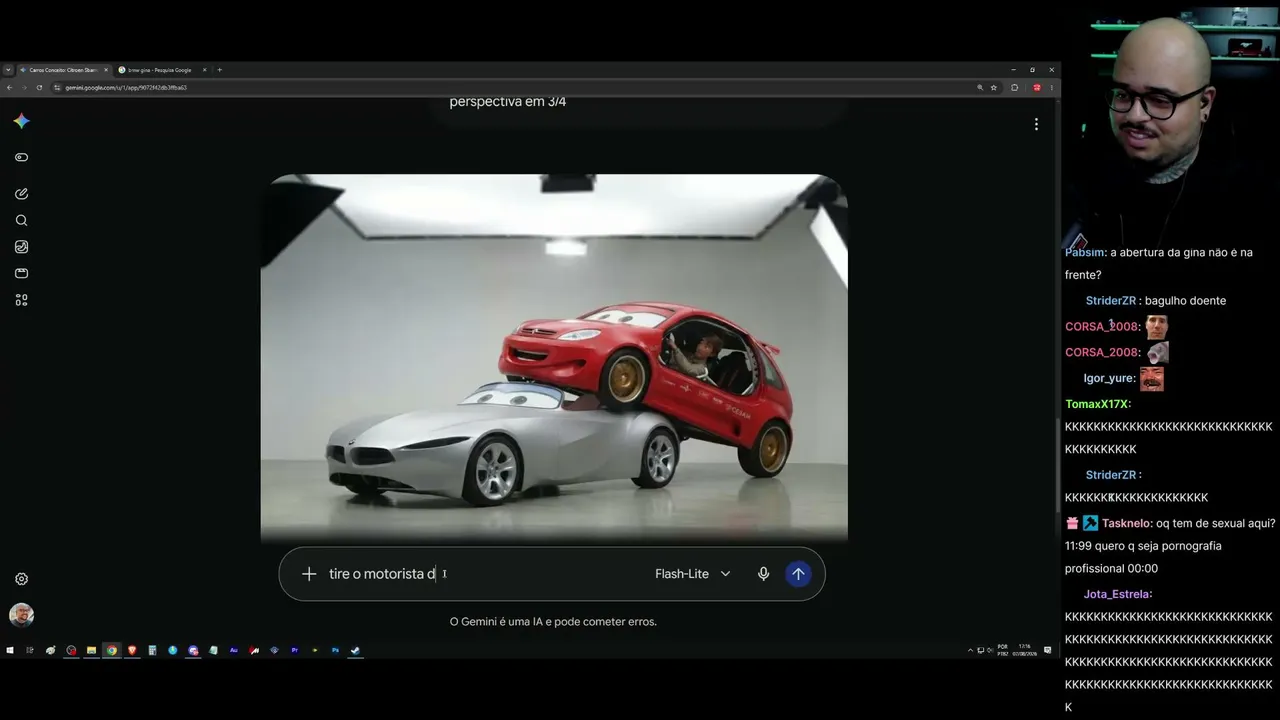Viewport: 1280px width, 720px height.
Task: Bookmark this page with the star
Action: coord(994,88)
